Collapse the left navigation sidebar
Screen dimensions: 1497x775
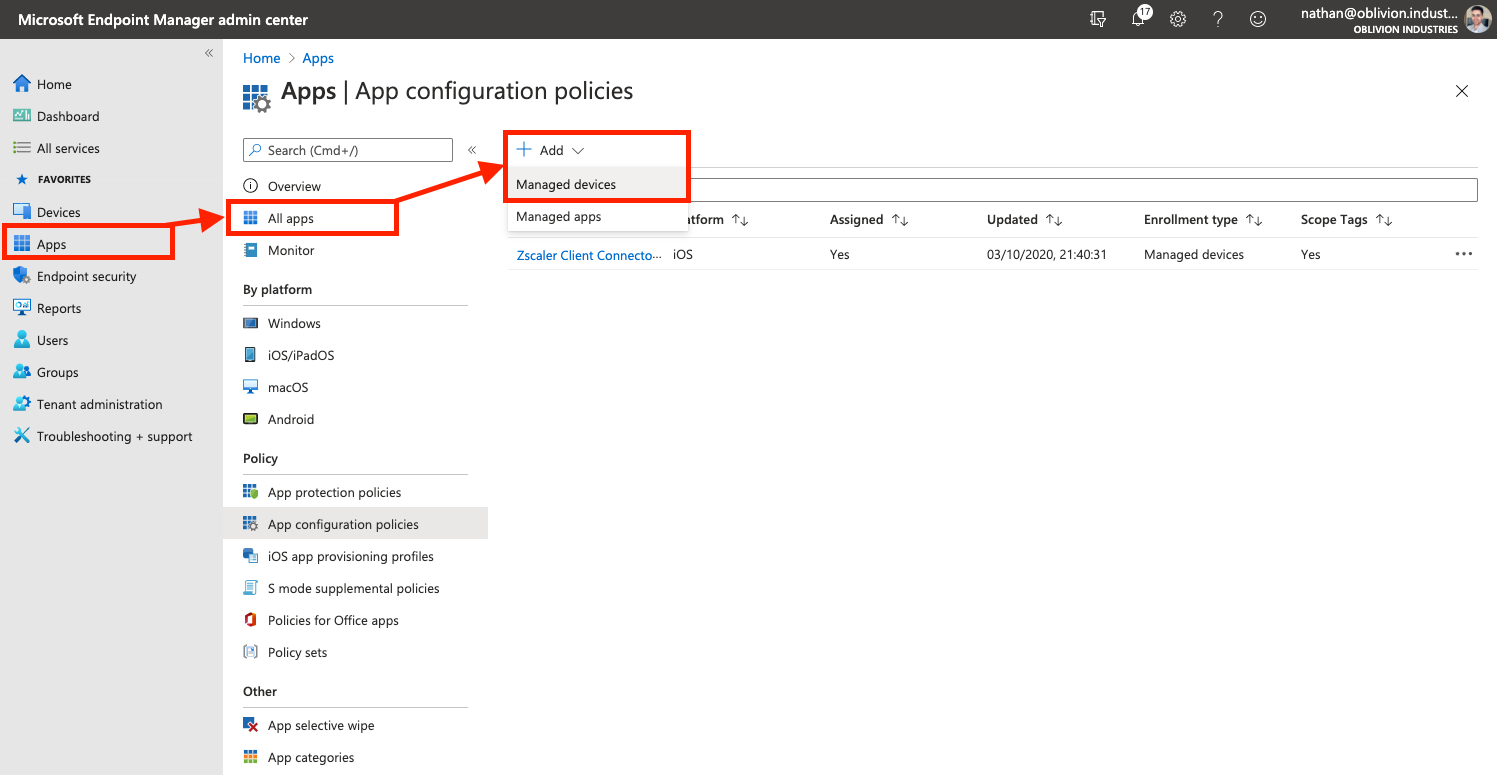click(209, 53)
